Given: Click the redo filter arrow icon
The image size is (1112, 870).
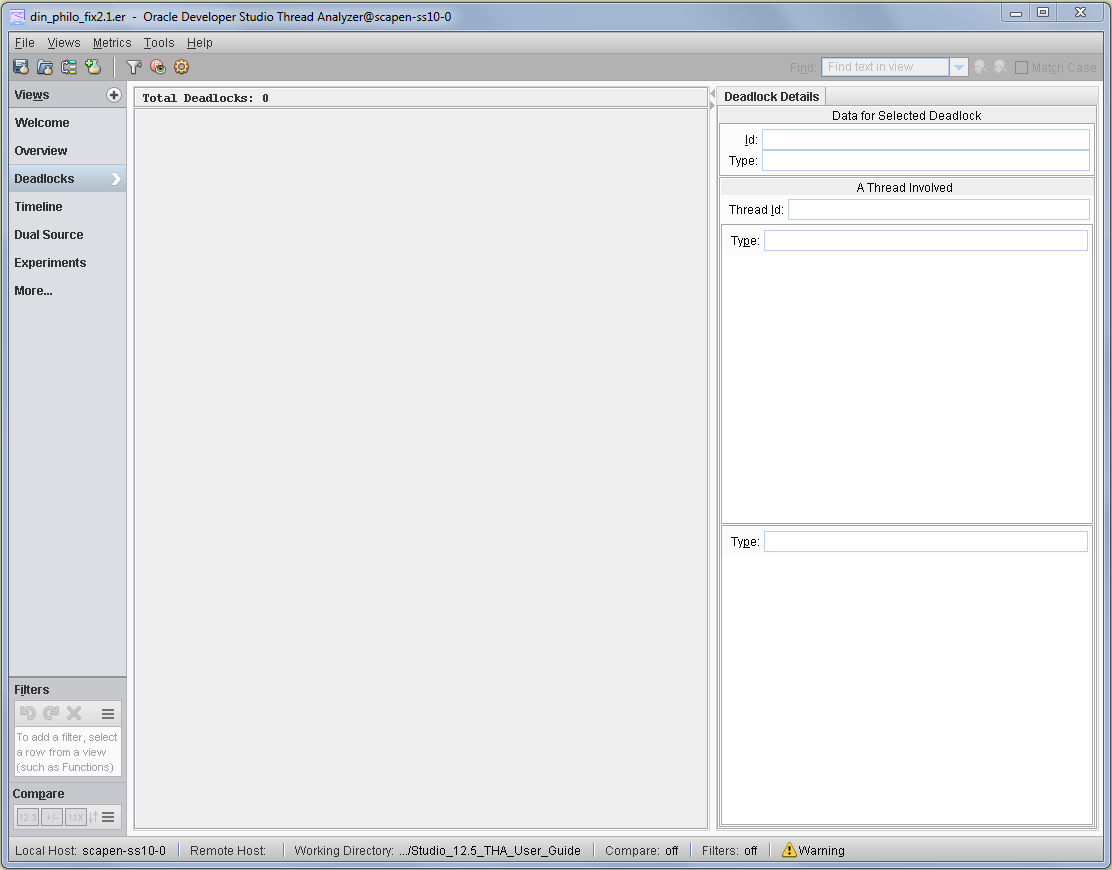Looking at the screenshot, I should point(51,713).
